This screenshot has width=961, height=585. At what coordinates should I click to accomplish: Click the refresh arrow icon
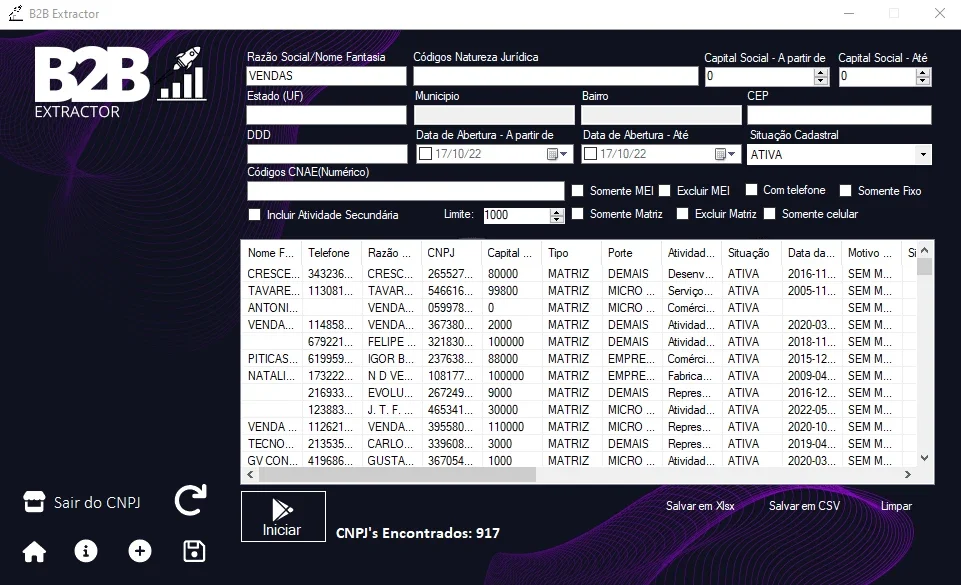[x=191, y=500]
